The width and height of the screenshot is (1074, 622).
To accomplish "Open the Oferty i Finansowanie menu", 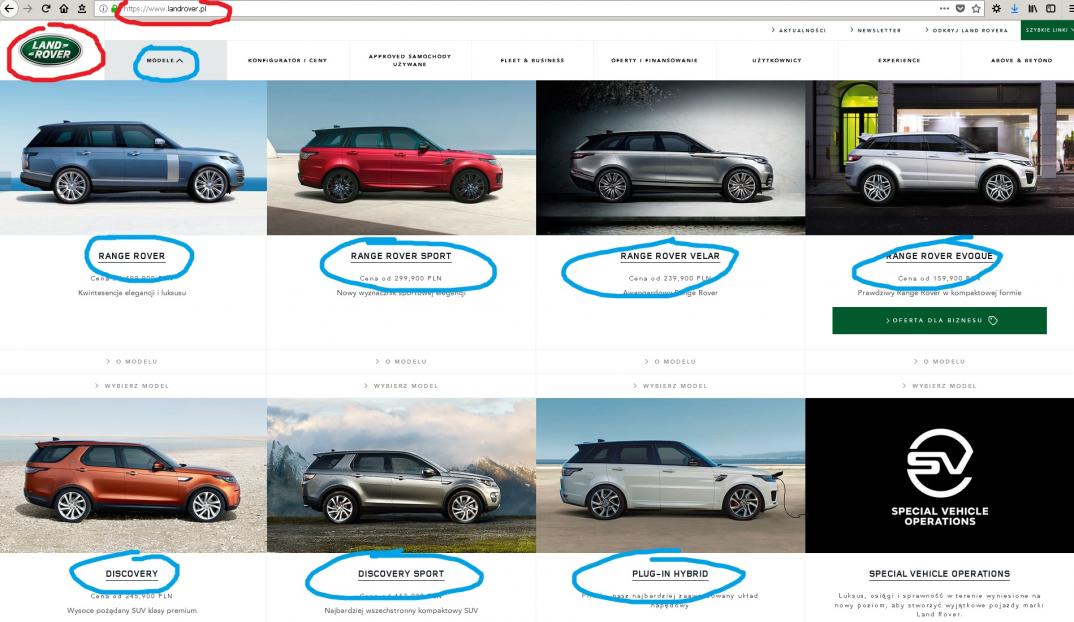I will [654, 60].
